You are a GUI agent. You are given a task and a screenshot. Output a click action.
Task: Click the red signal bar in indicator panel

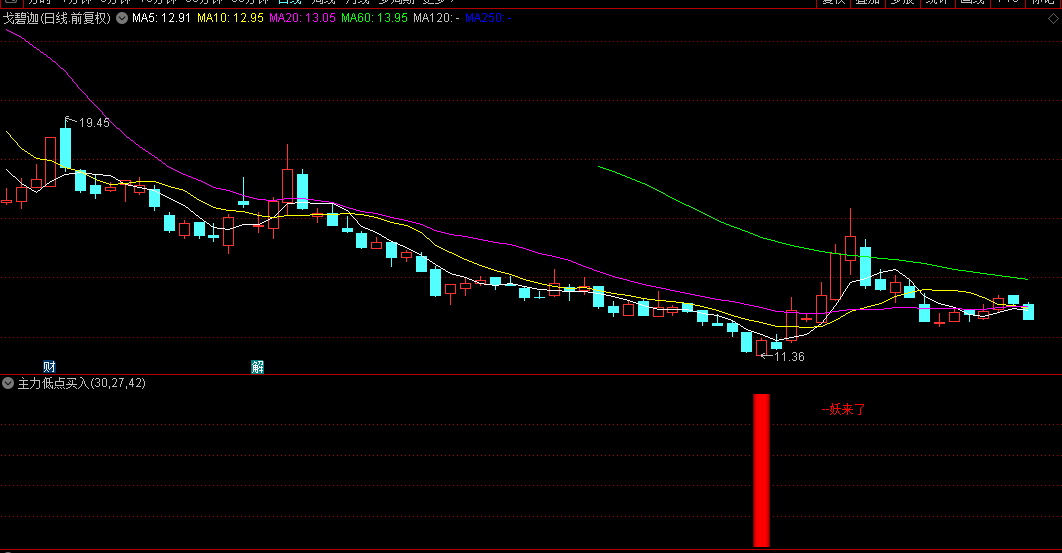point(761,470)
